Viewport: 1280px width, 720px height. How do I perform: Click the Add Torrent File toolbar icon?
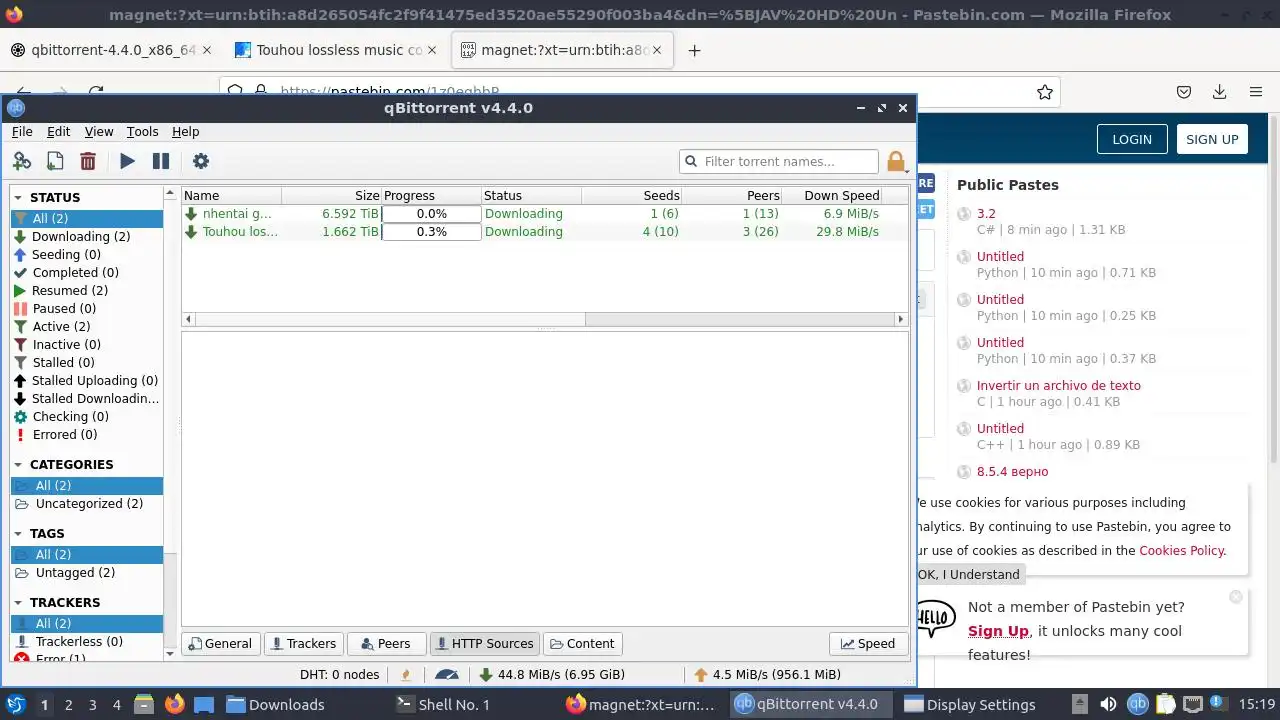55,161
